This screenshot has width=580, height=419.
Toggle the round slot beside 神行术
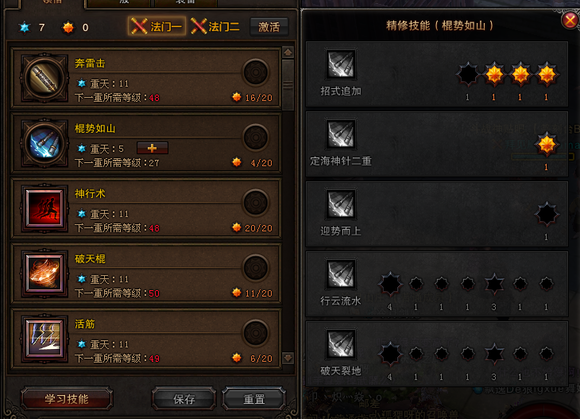tap(256, 203)
